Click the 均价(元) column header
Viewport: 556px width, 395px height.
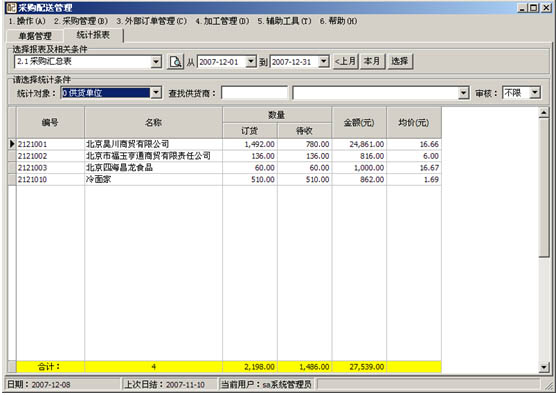414,123
